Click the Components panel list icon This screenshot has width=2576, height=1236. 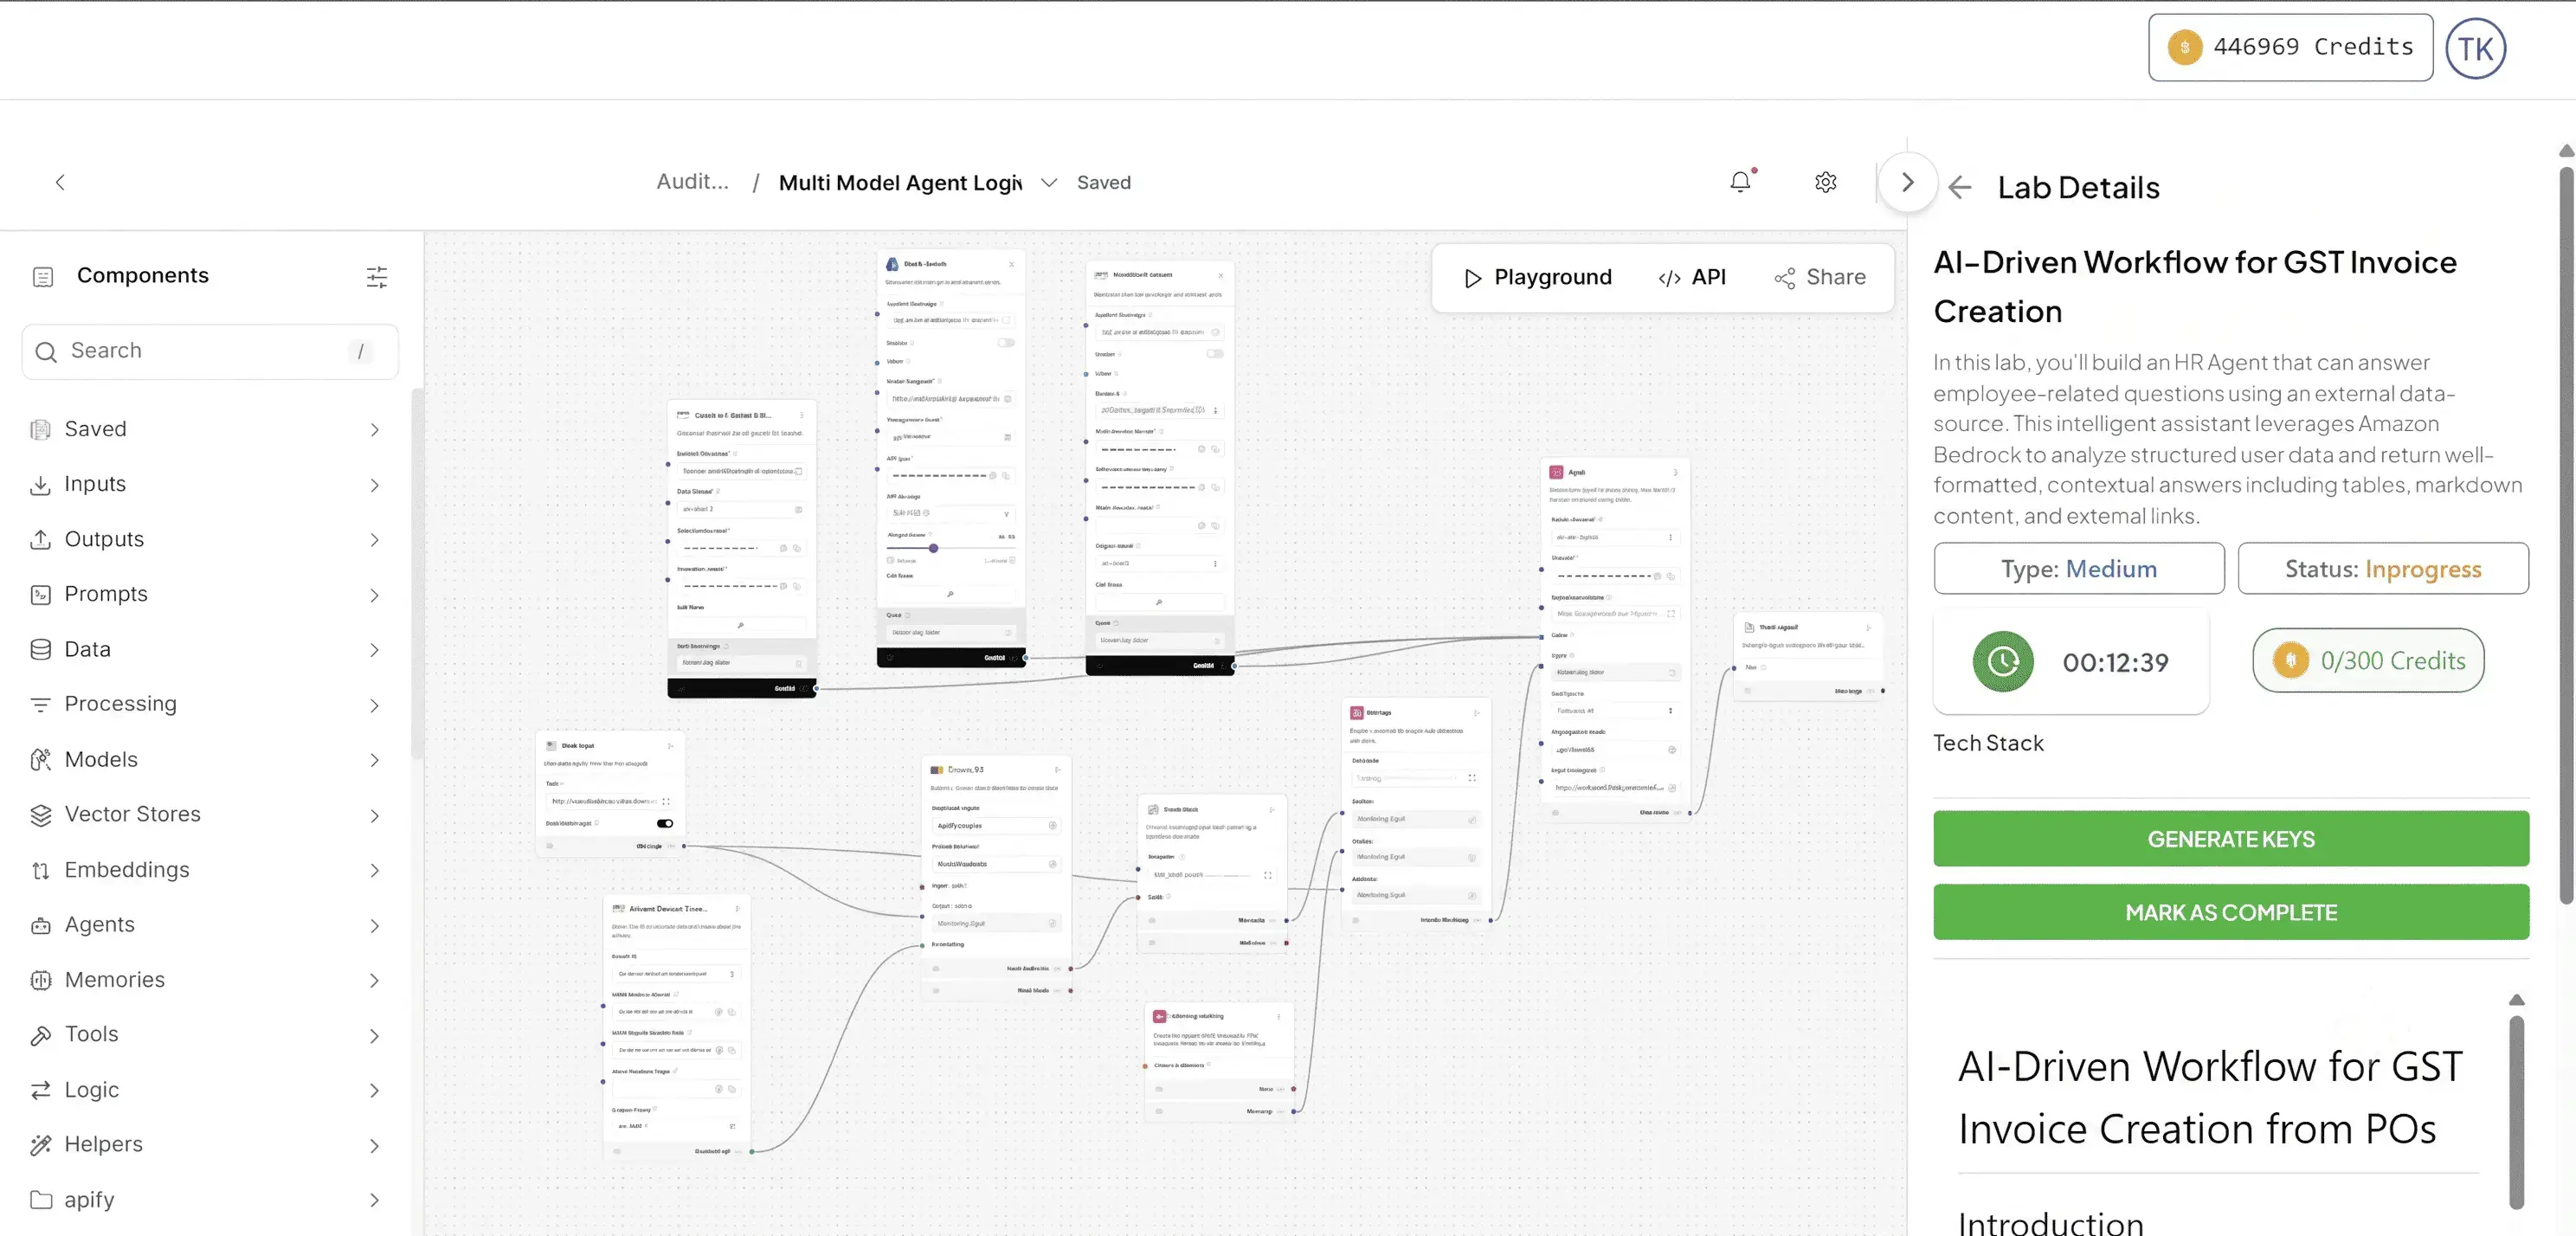click(42, 276)
